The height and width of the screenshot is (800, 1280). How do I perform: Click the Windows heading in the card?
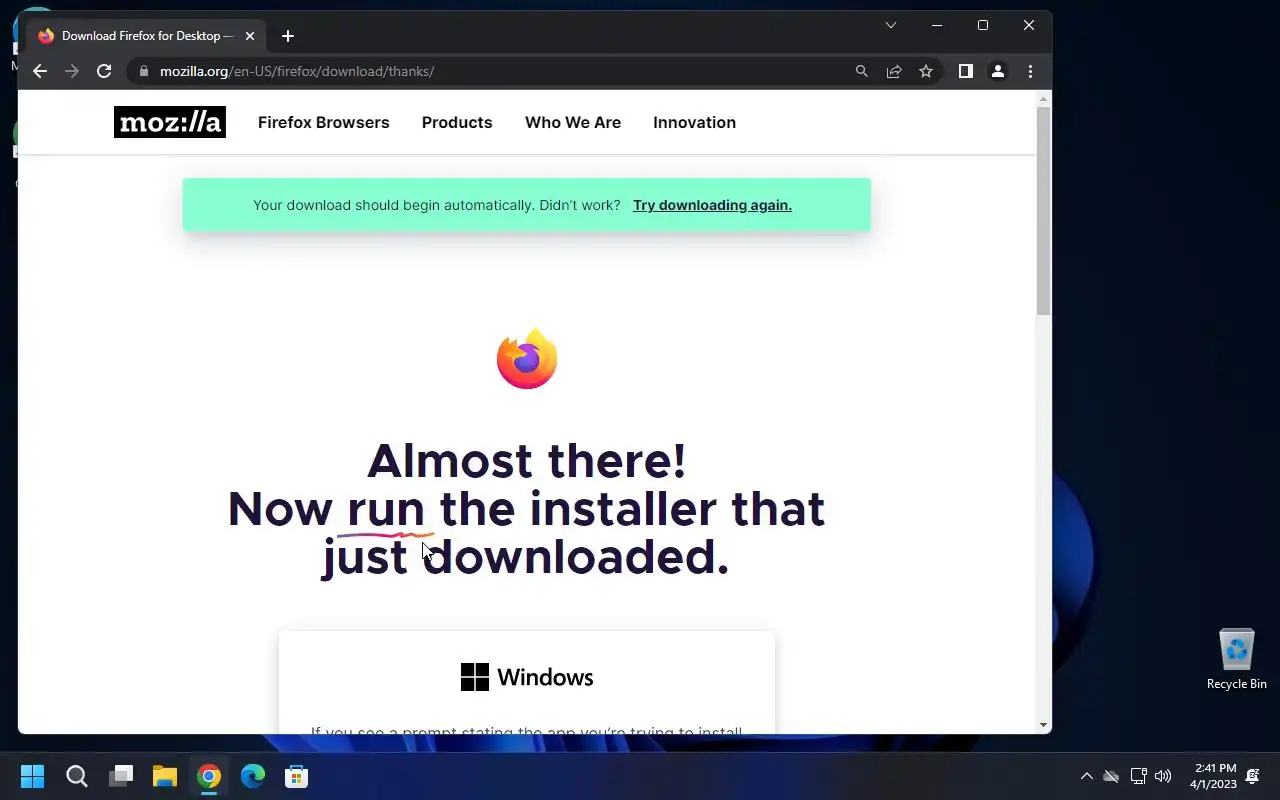(x=545, y=677)
